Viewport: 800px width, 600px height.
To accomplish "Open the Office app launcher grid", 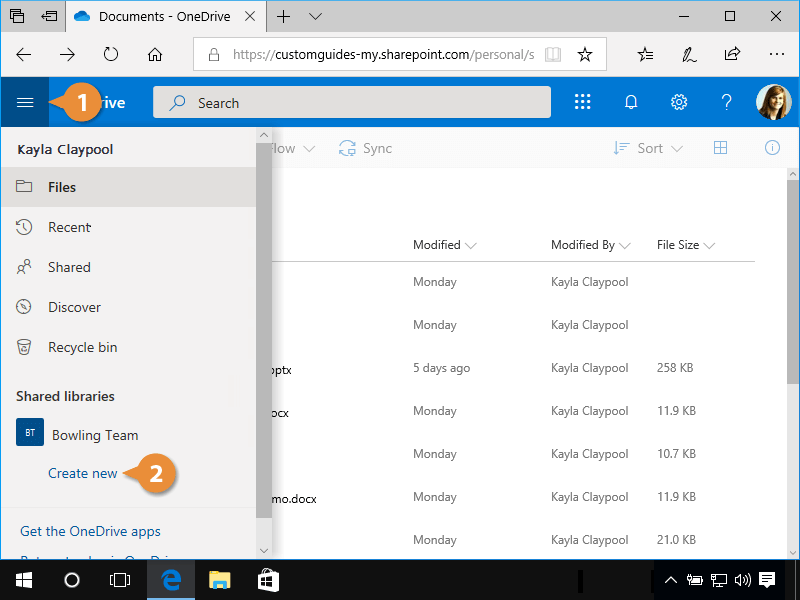I will [x=582, y=102].
